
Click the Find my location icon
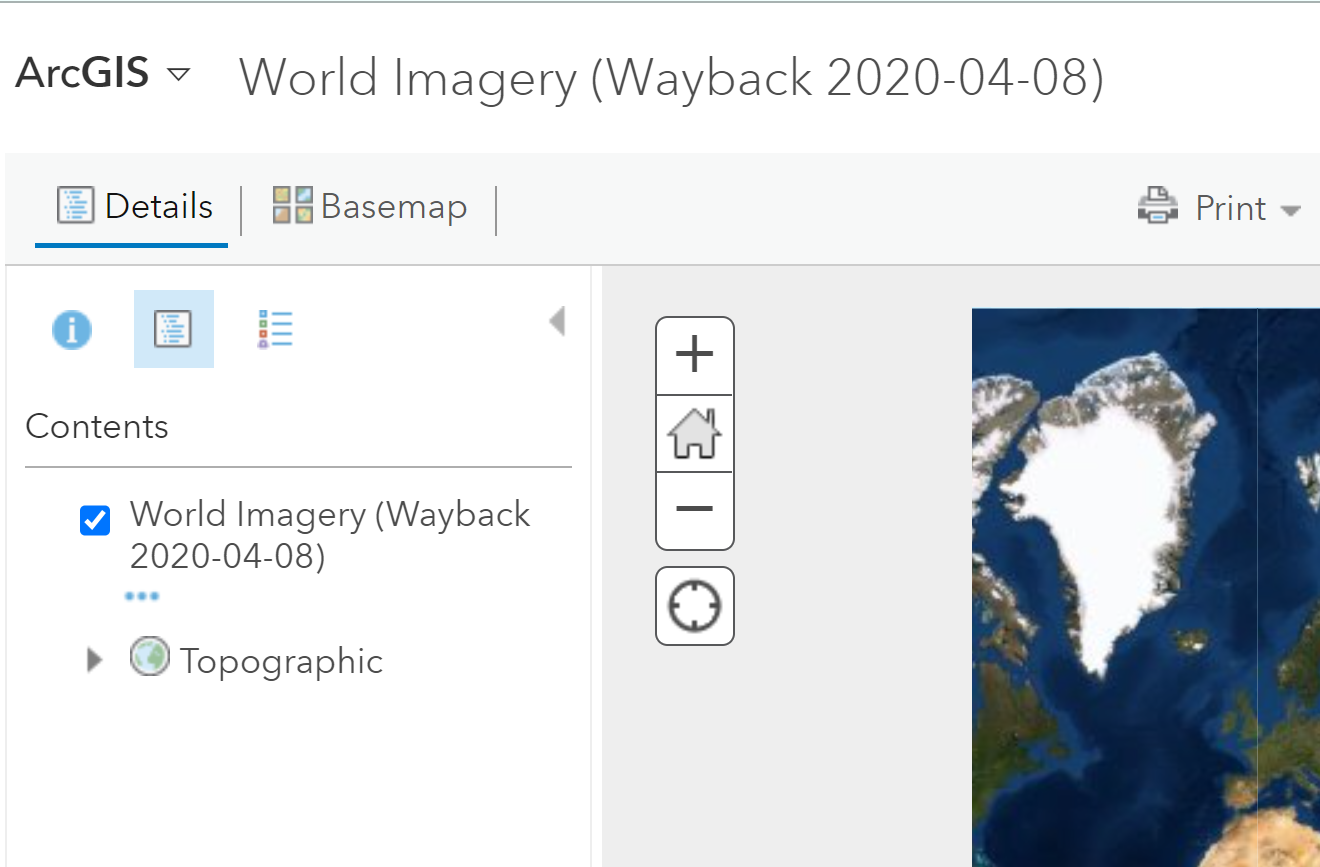(695, 607)
